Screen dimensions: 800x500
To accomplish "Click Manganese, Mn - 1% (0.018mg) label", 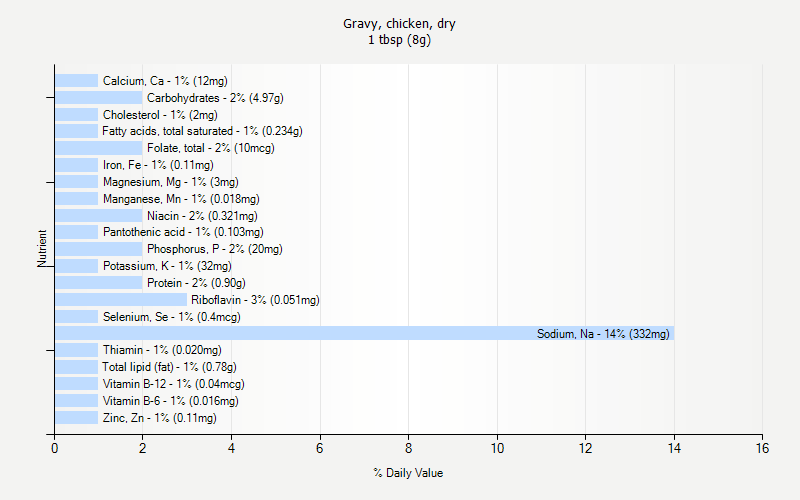I will click(x=181, y=198).
